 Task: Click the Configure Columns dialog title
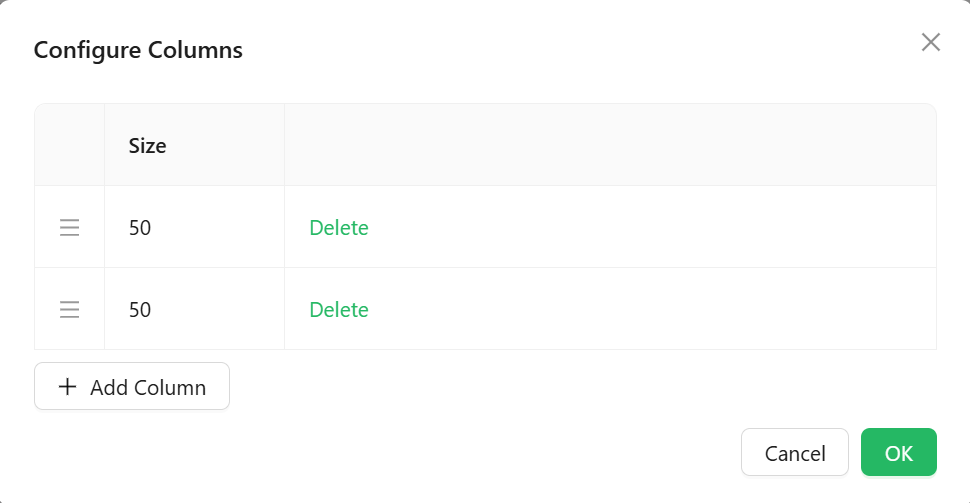138,49
